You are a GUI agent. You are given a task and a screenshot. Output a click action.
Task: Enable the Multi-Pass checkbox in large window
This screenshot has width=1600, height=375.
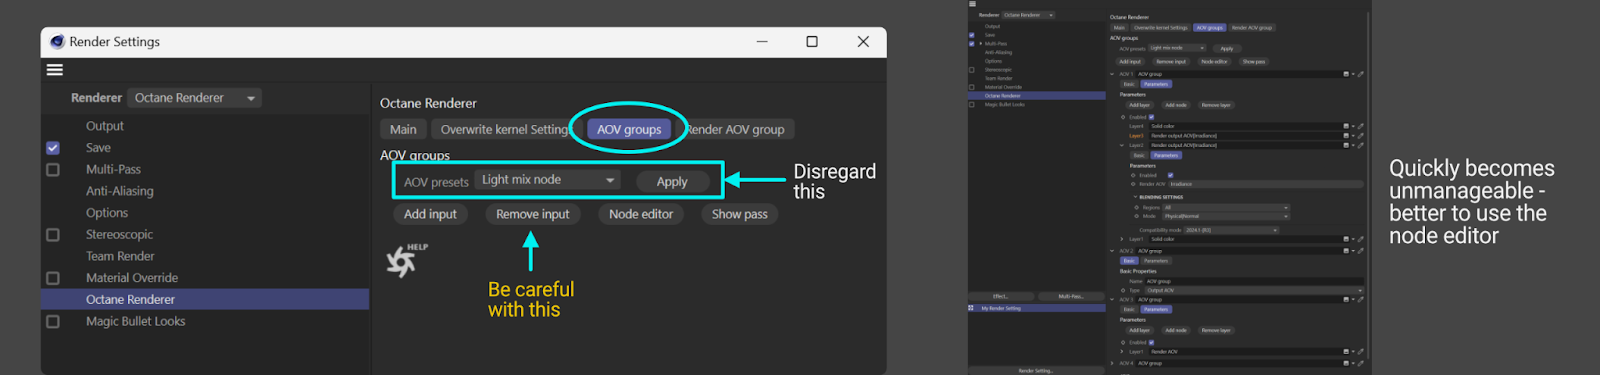pyautogui.click(x=53, y=169)
